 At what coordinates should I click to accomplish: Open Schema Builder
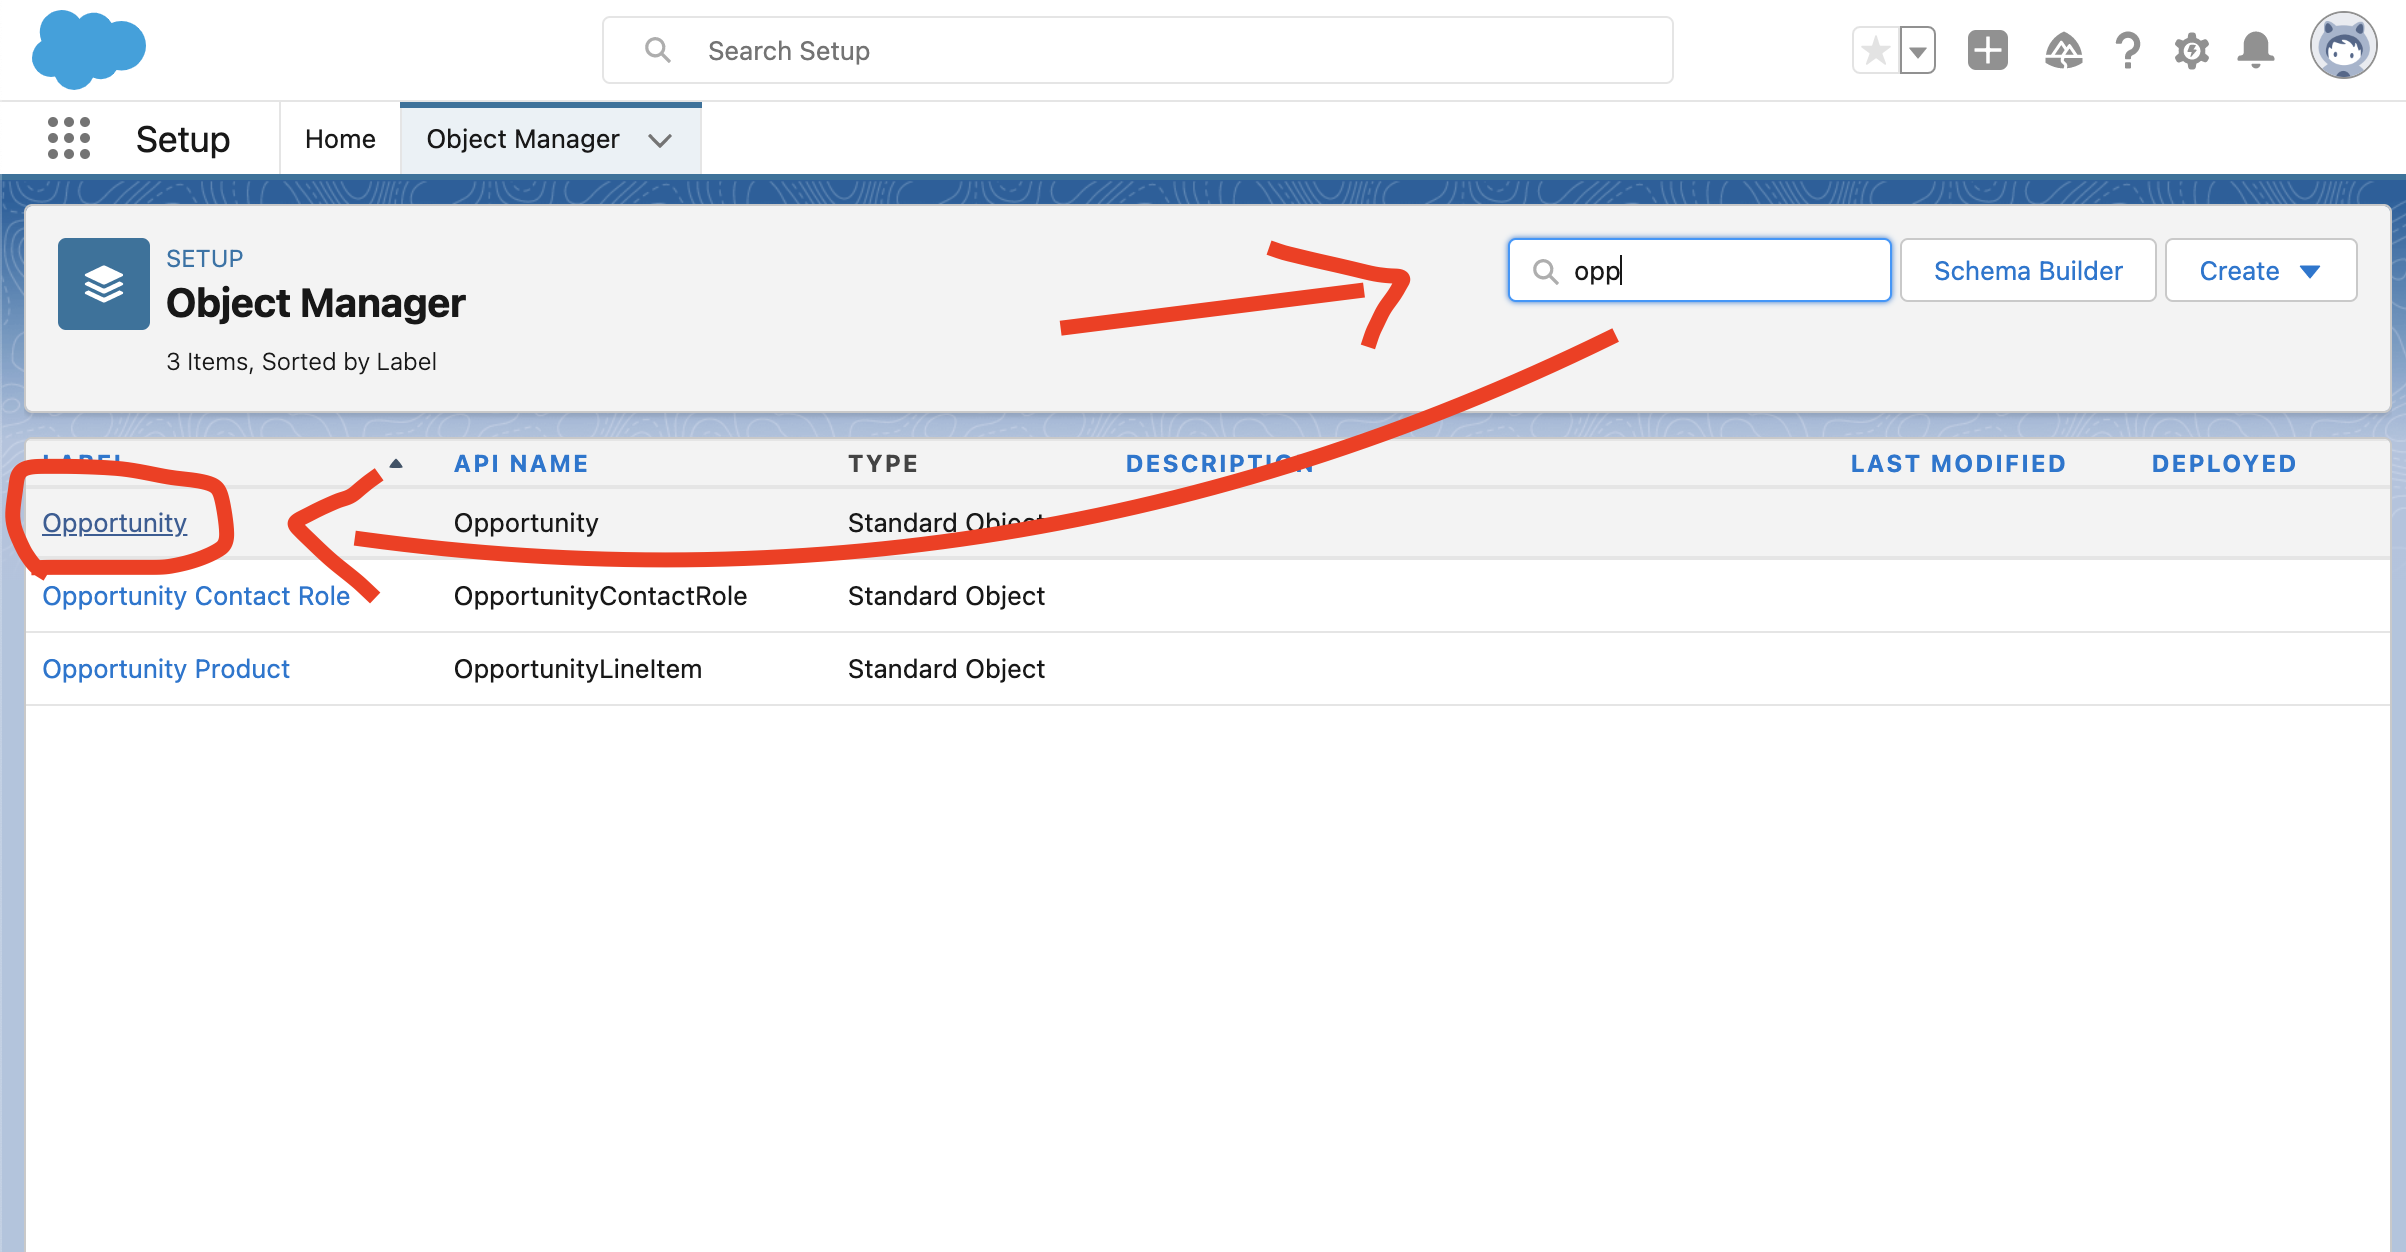coord(2028,270)
